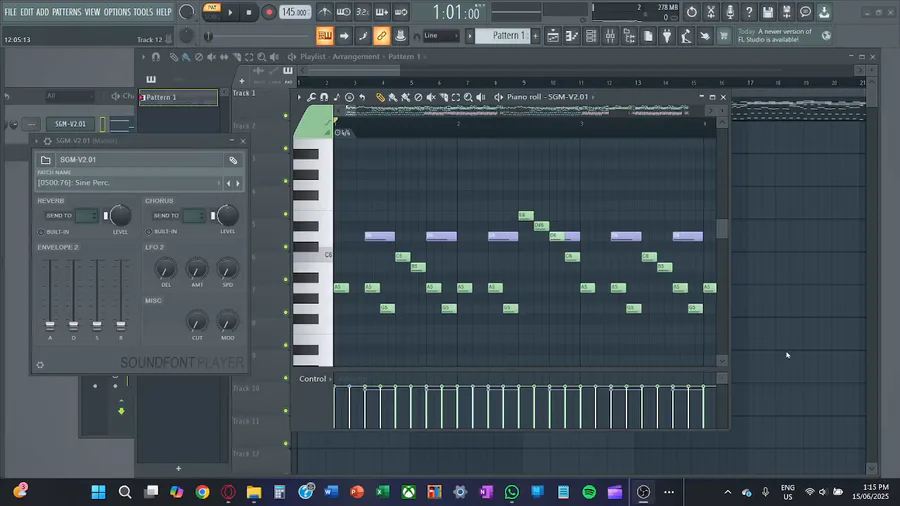Open the plugin picker plug icon

click(667, 36)
